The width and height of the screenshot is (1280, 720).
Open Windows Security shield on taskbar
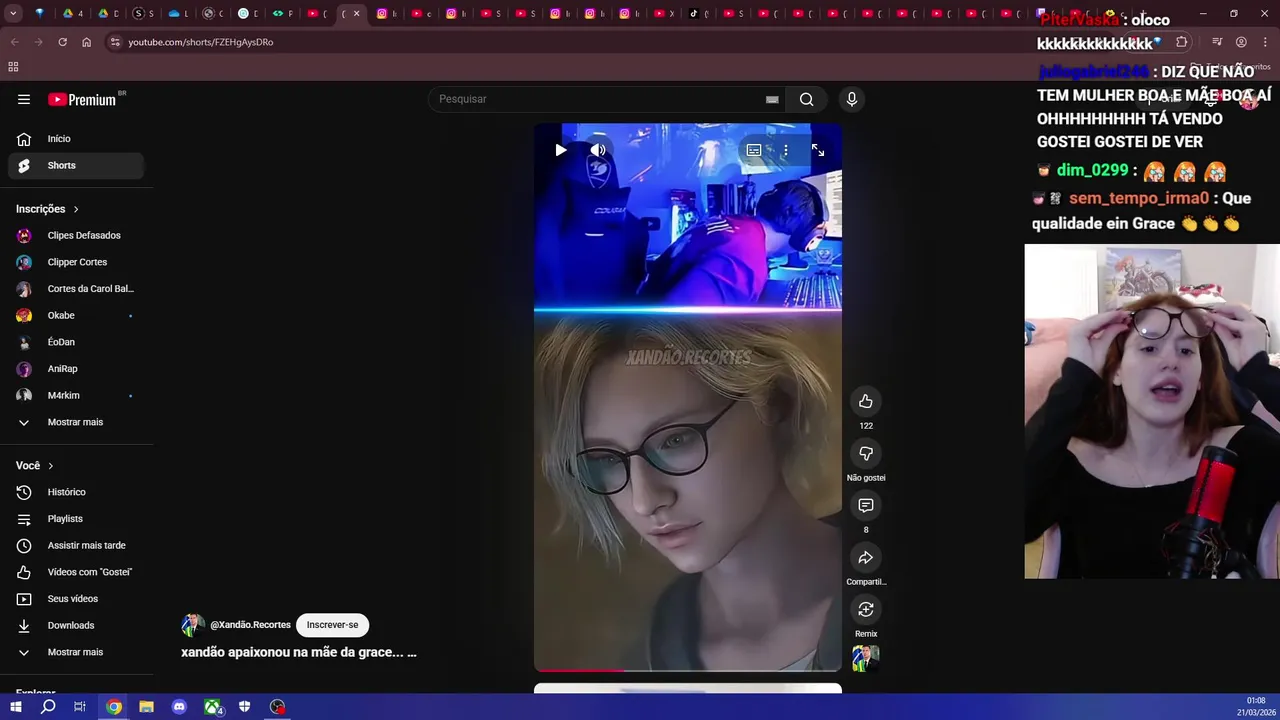point(245,707)
